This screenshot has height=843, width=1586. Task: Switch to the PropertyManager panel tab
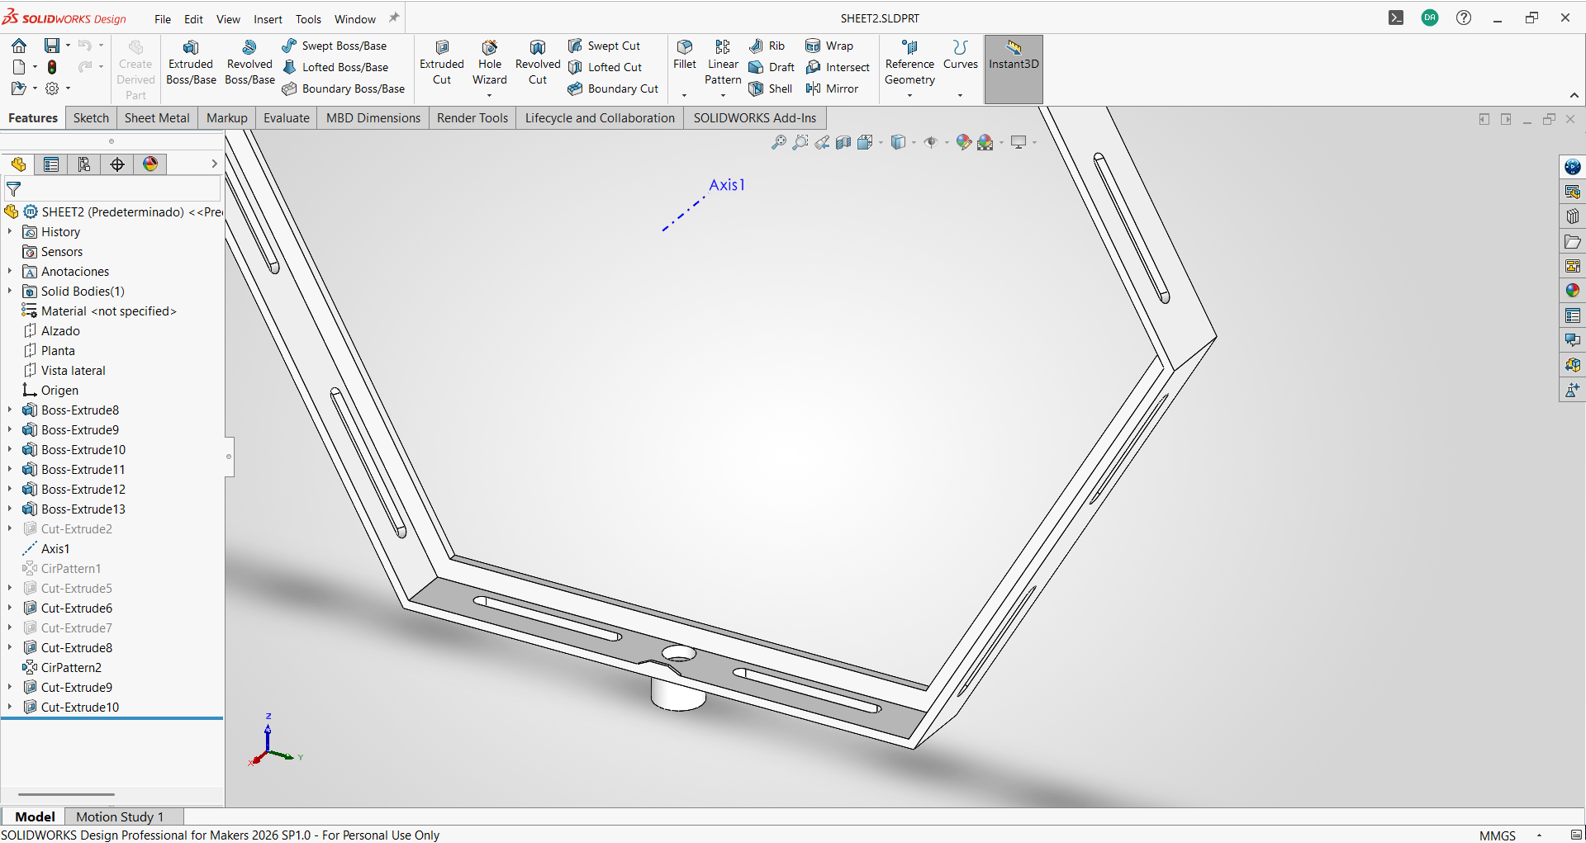click(51, 164)
